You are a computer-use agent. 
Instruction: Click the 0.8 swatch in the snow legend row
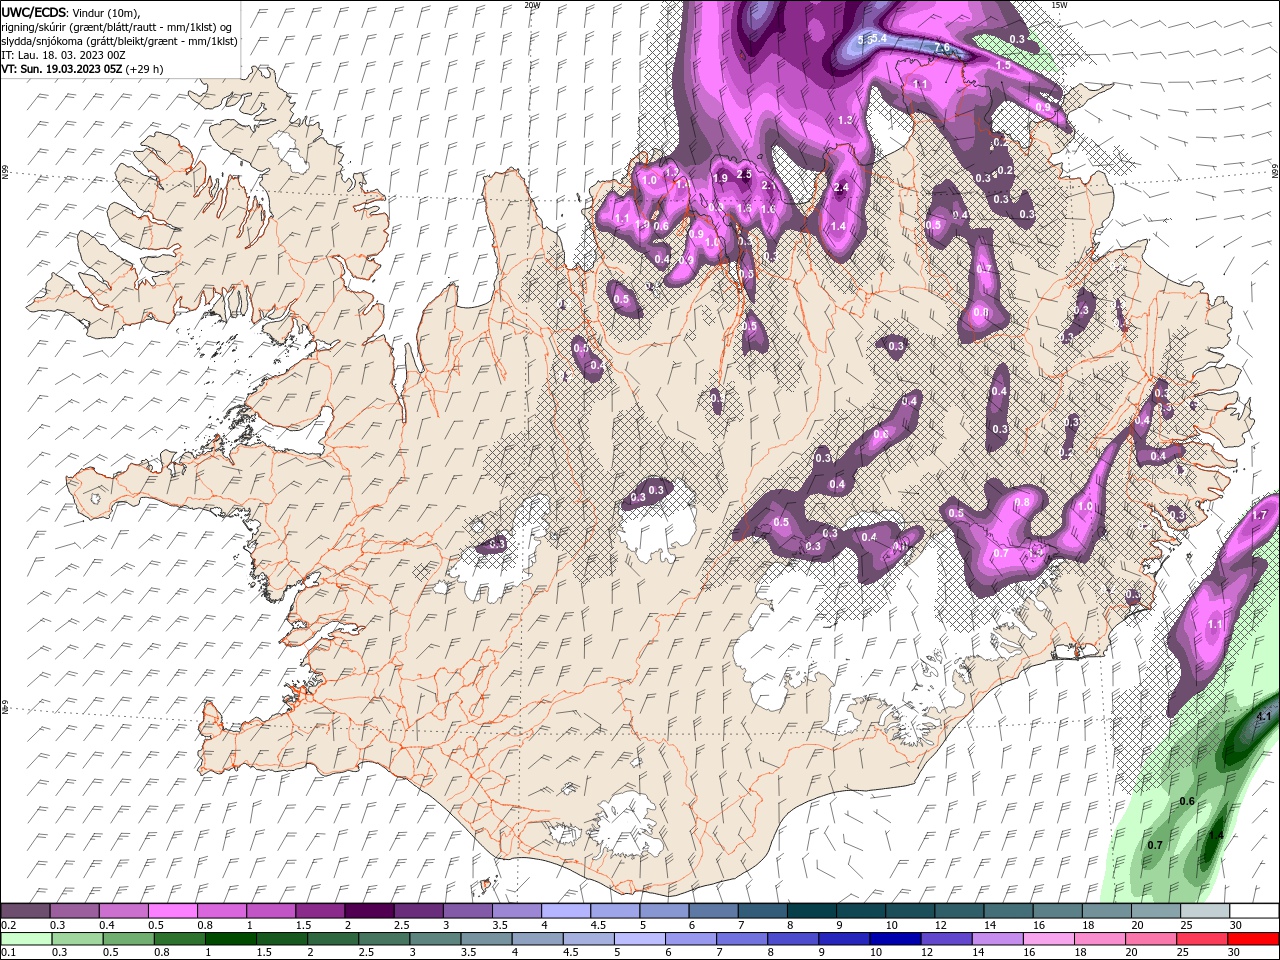coord(222,911)
